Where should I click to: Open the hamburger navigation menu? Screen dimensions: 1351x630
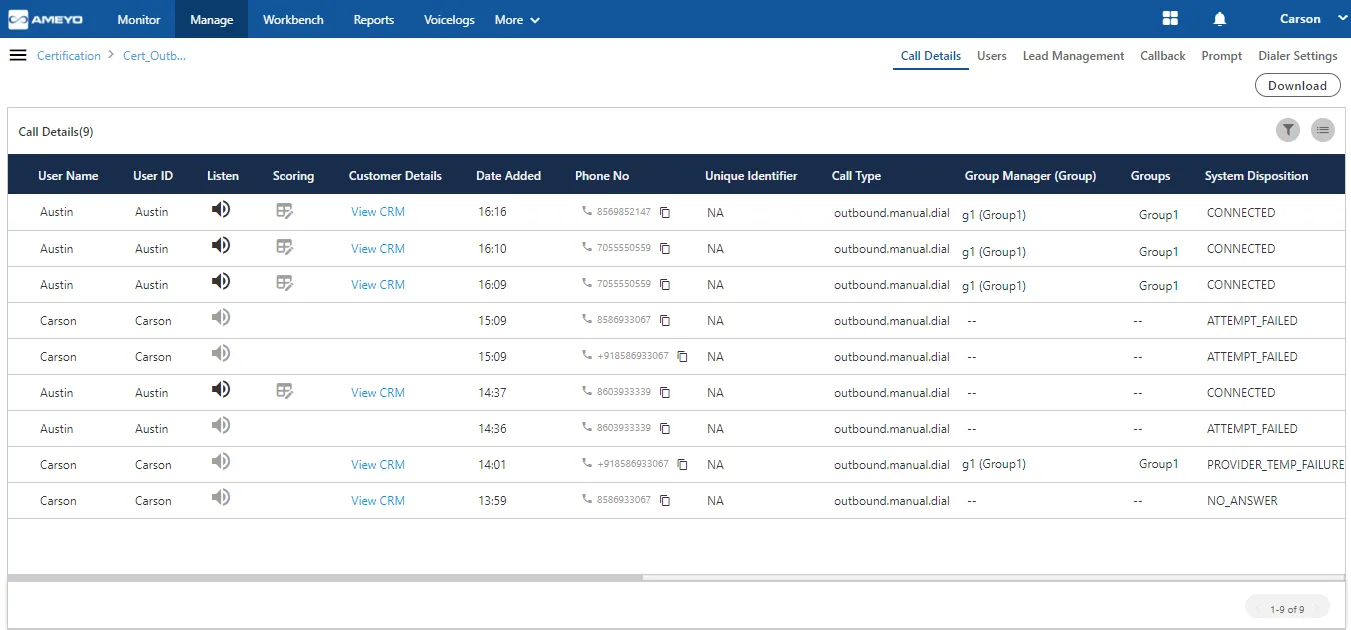click(18, 55)
